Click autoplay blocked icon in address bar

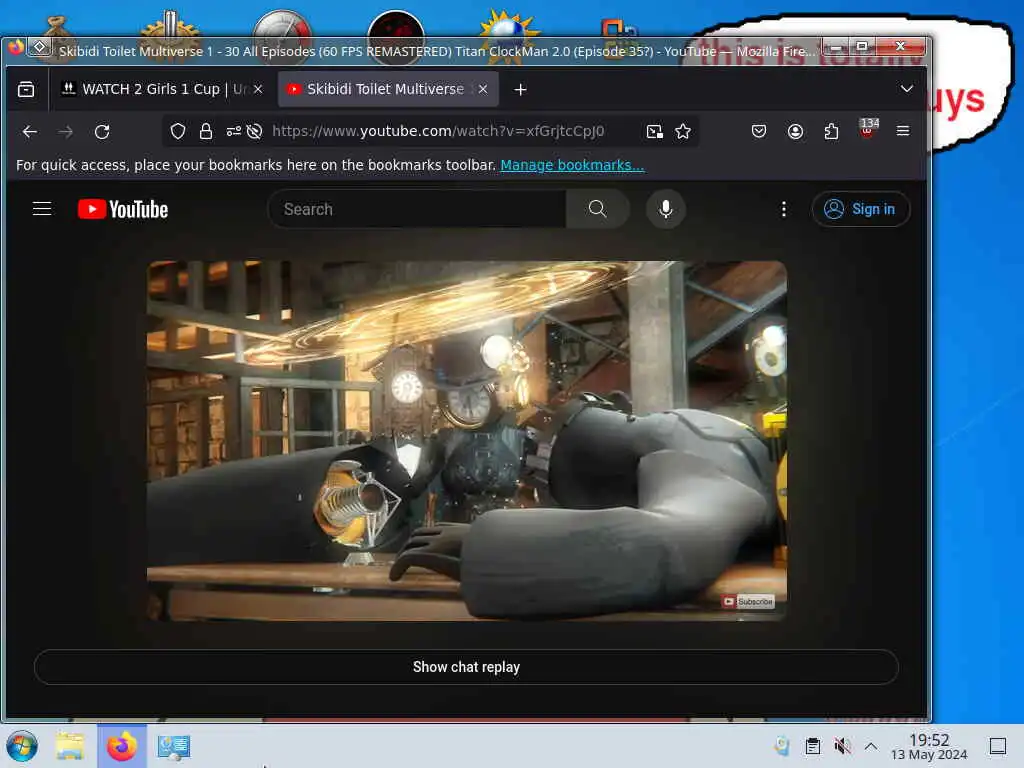click(x=255, y=131)
